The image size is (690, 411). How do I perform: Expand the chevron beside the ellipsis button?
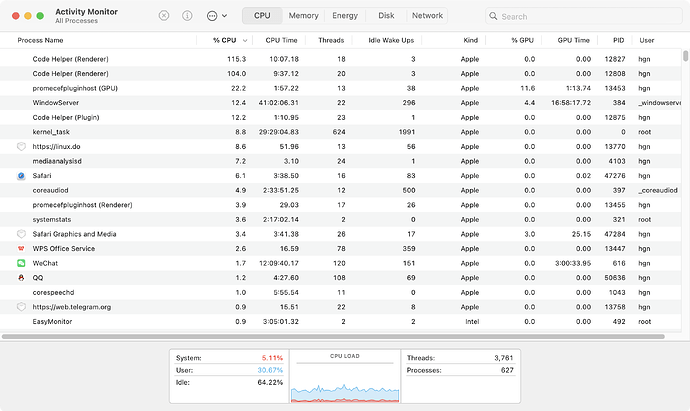click(x=224, y=16)
